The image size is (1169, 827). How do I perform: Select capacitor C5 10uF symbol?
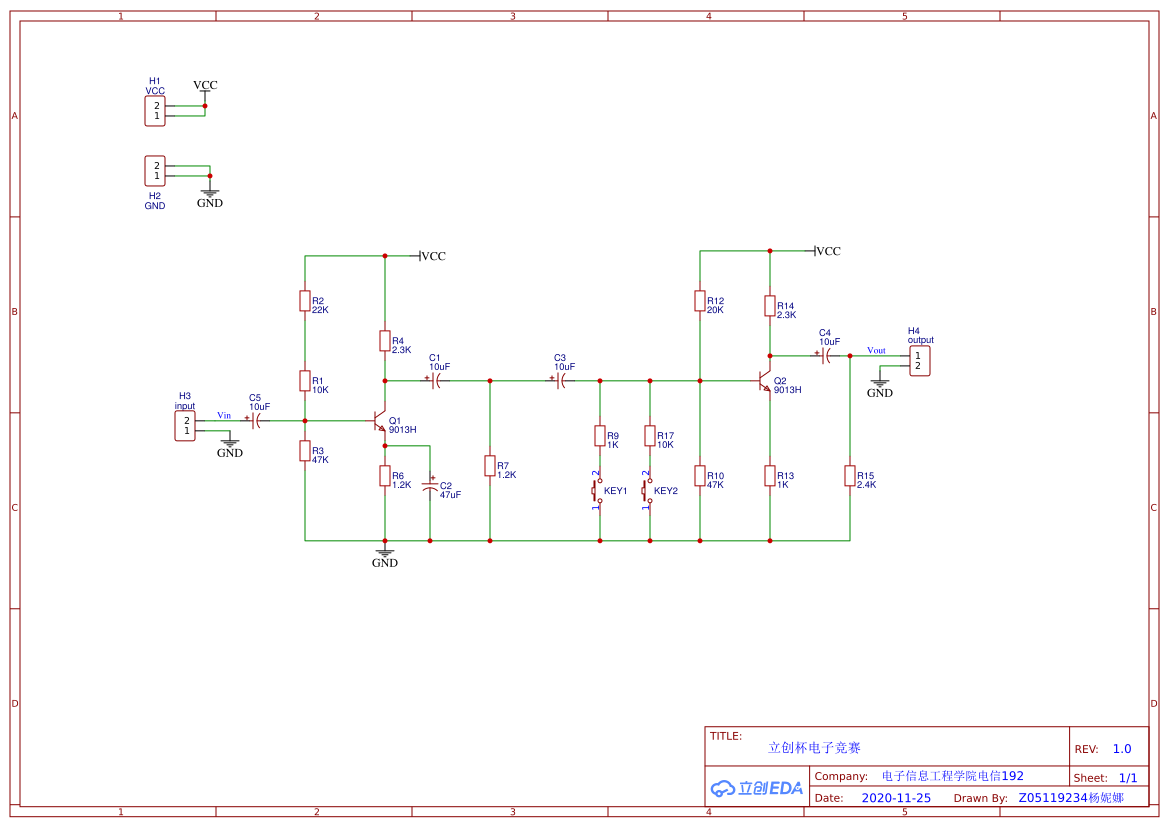tap(256, 421)
